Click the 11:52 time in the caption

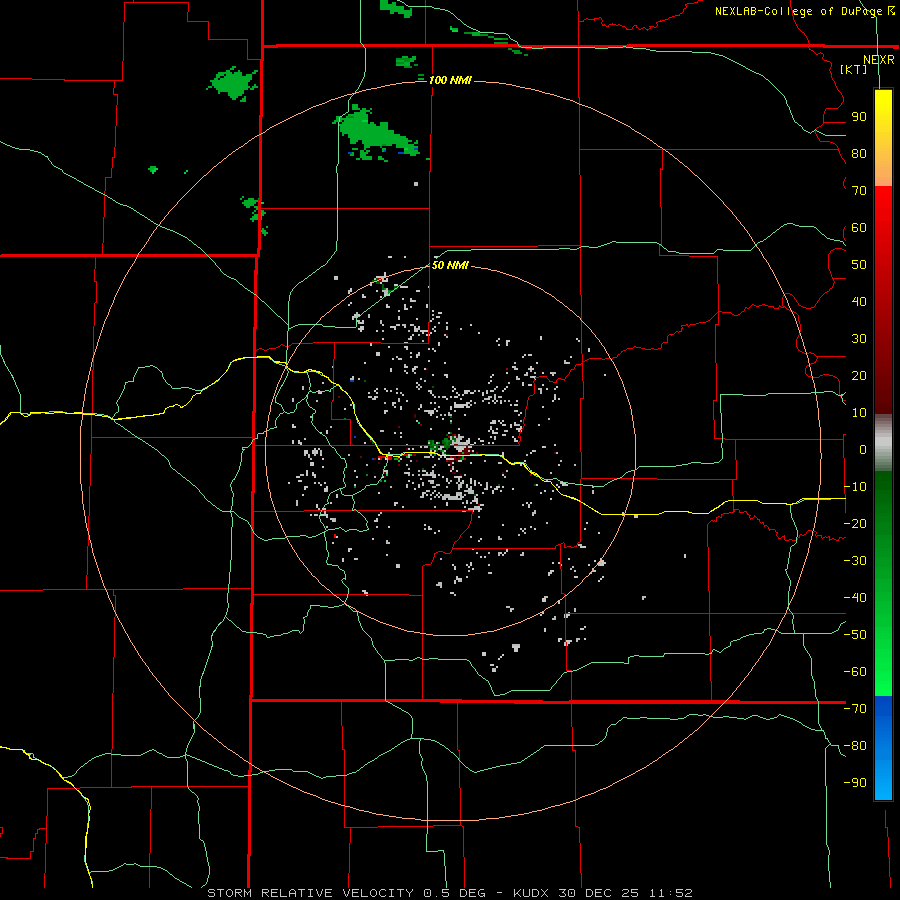(670, 893)
